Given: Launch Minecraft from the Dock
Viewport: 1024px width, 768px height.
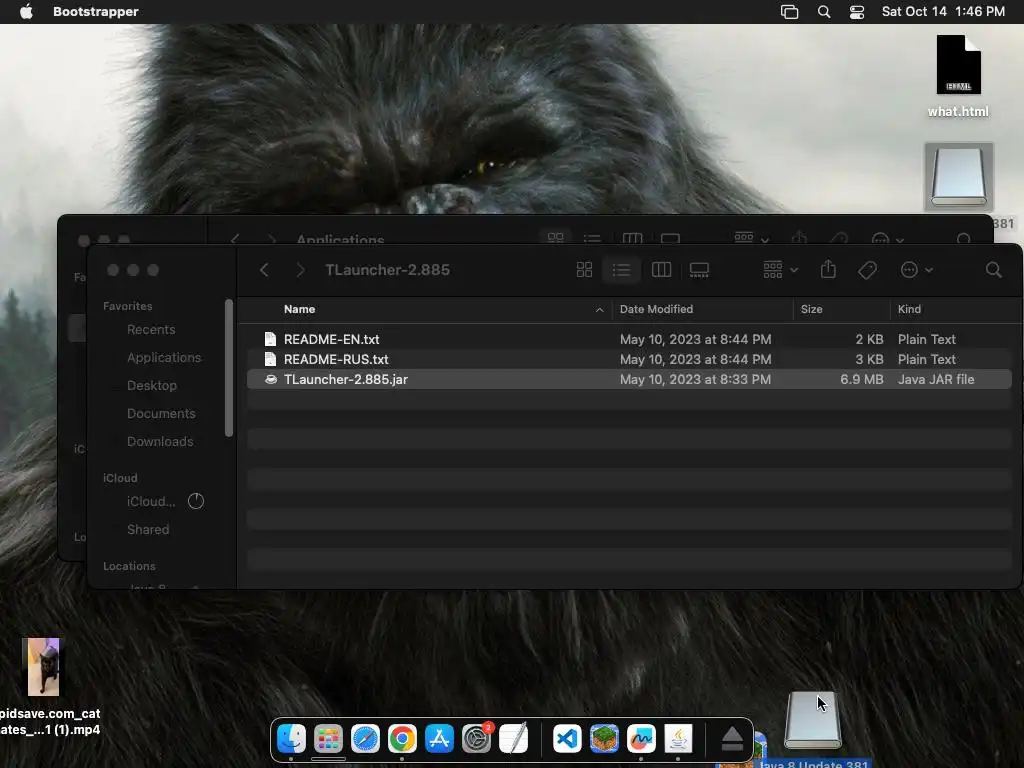Looking at the screenshot, I should (604, 739).
